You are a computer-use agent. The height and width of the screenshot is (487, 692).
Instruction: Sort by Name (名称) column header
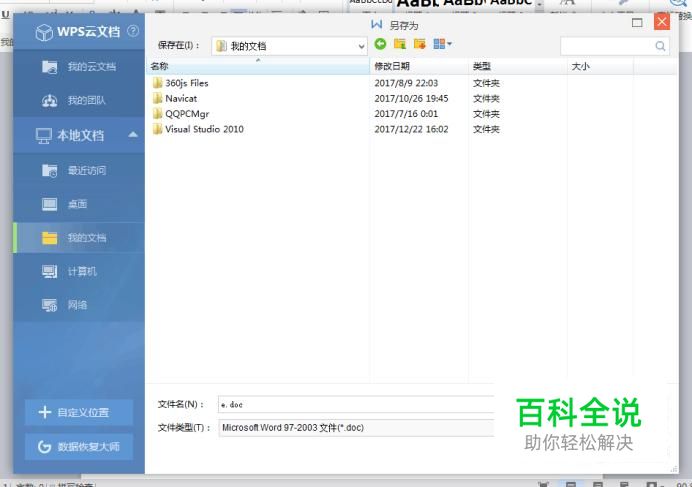point(258,66)
